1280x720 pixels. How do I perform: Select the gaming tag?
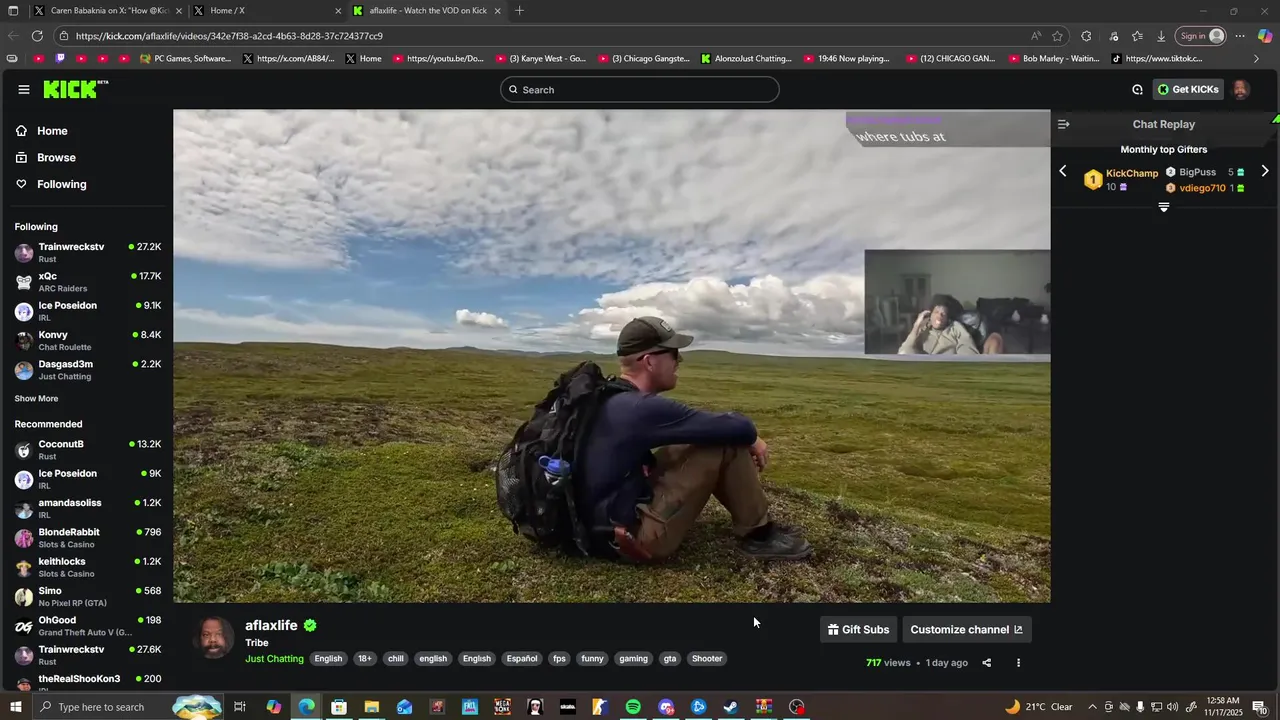coord(633,659)
